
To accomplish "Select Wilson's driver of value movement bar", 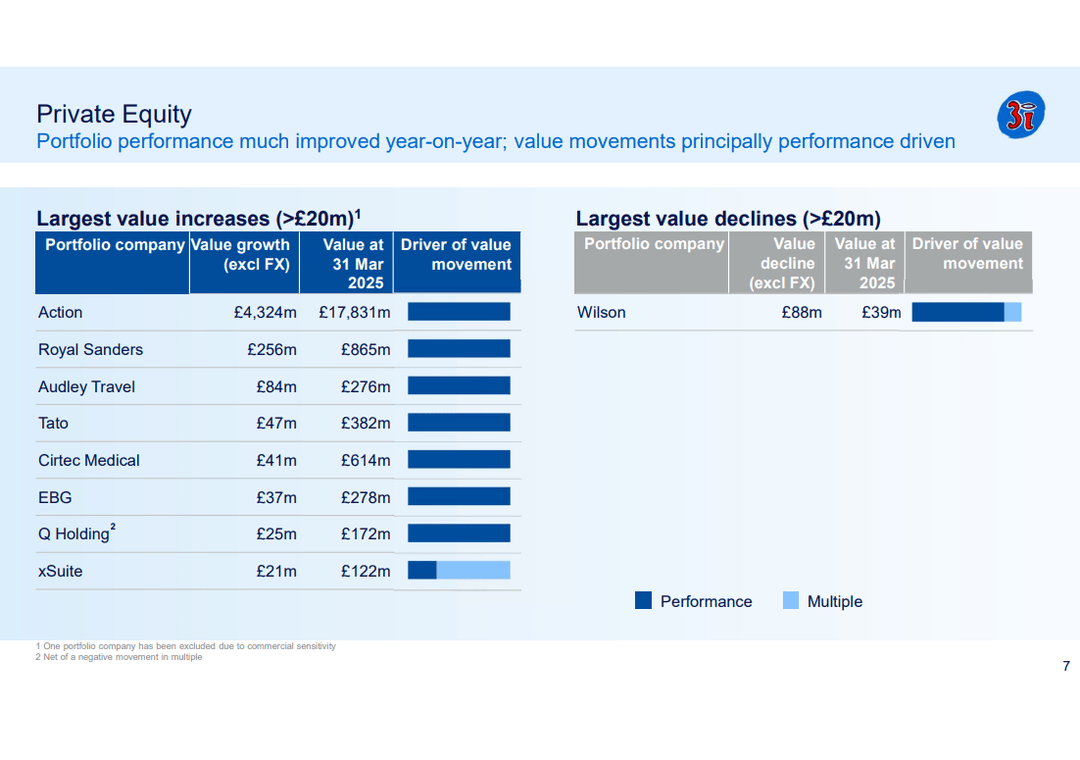I will 965,312.
